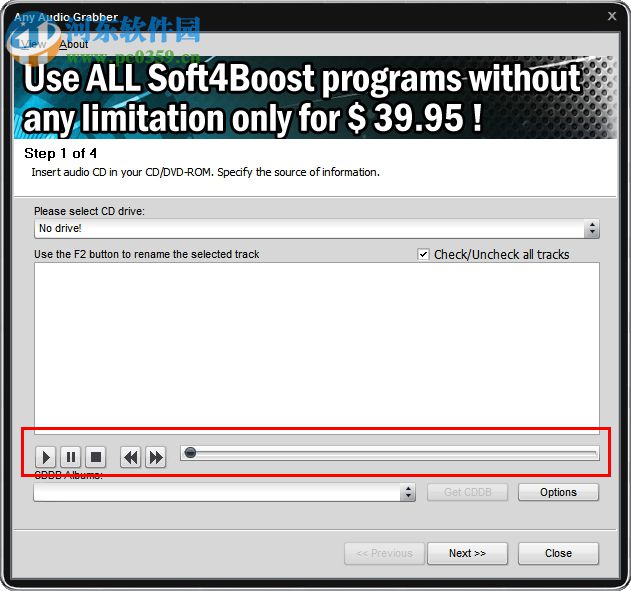This screenshot has width=631, height=591.
Task: Stop playback with the stop button
Action: point(96,457)
